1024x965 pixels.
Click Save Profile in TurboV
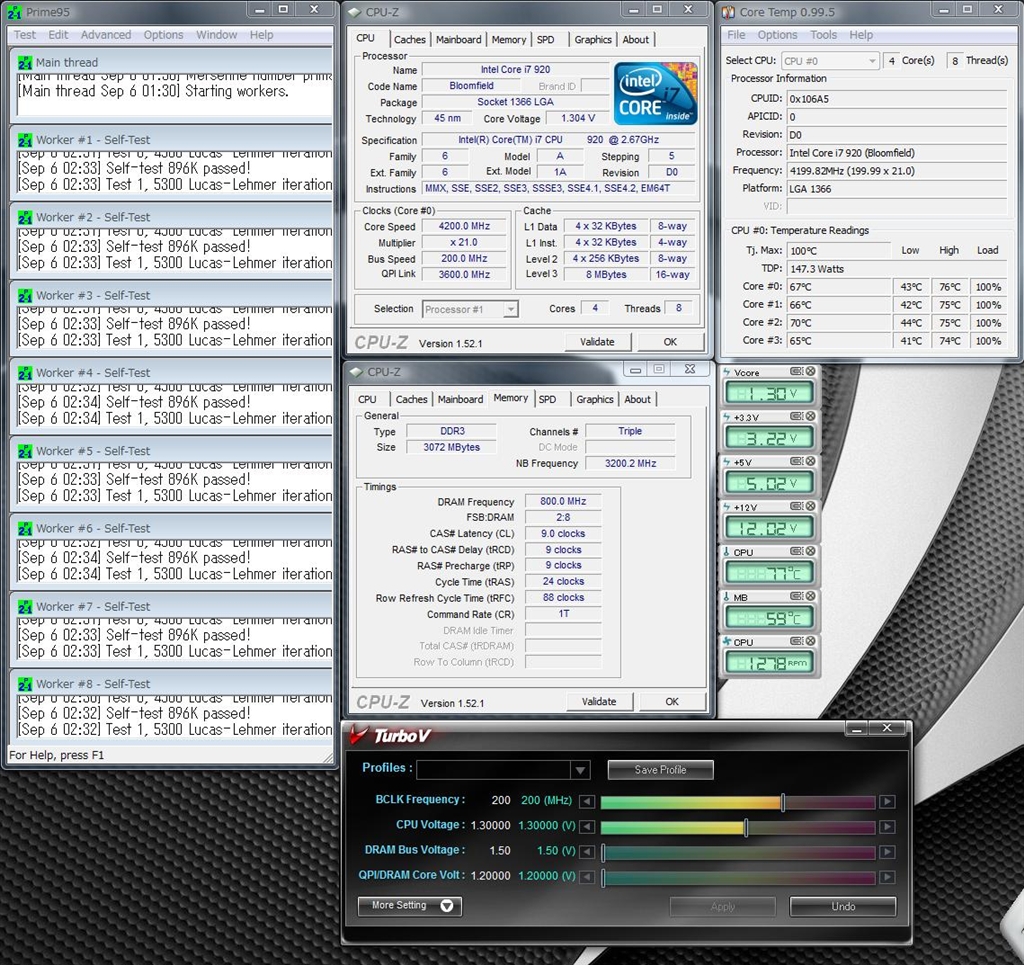[x=660, y=770]
